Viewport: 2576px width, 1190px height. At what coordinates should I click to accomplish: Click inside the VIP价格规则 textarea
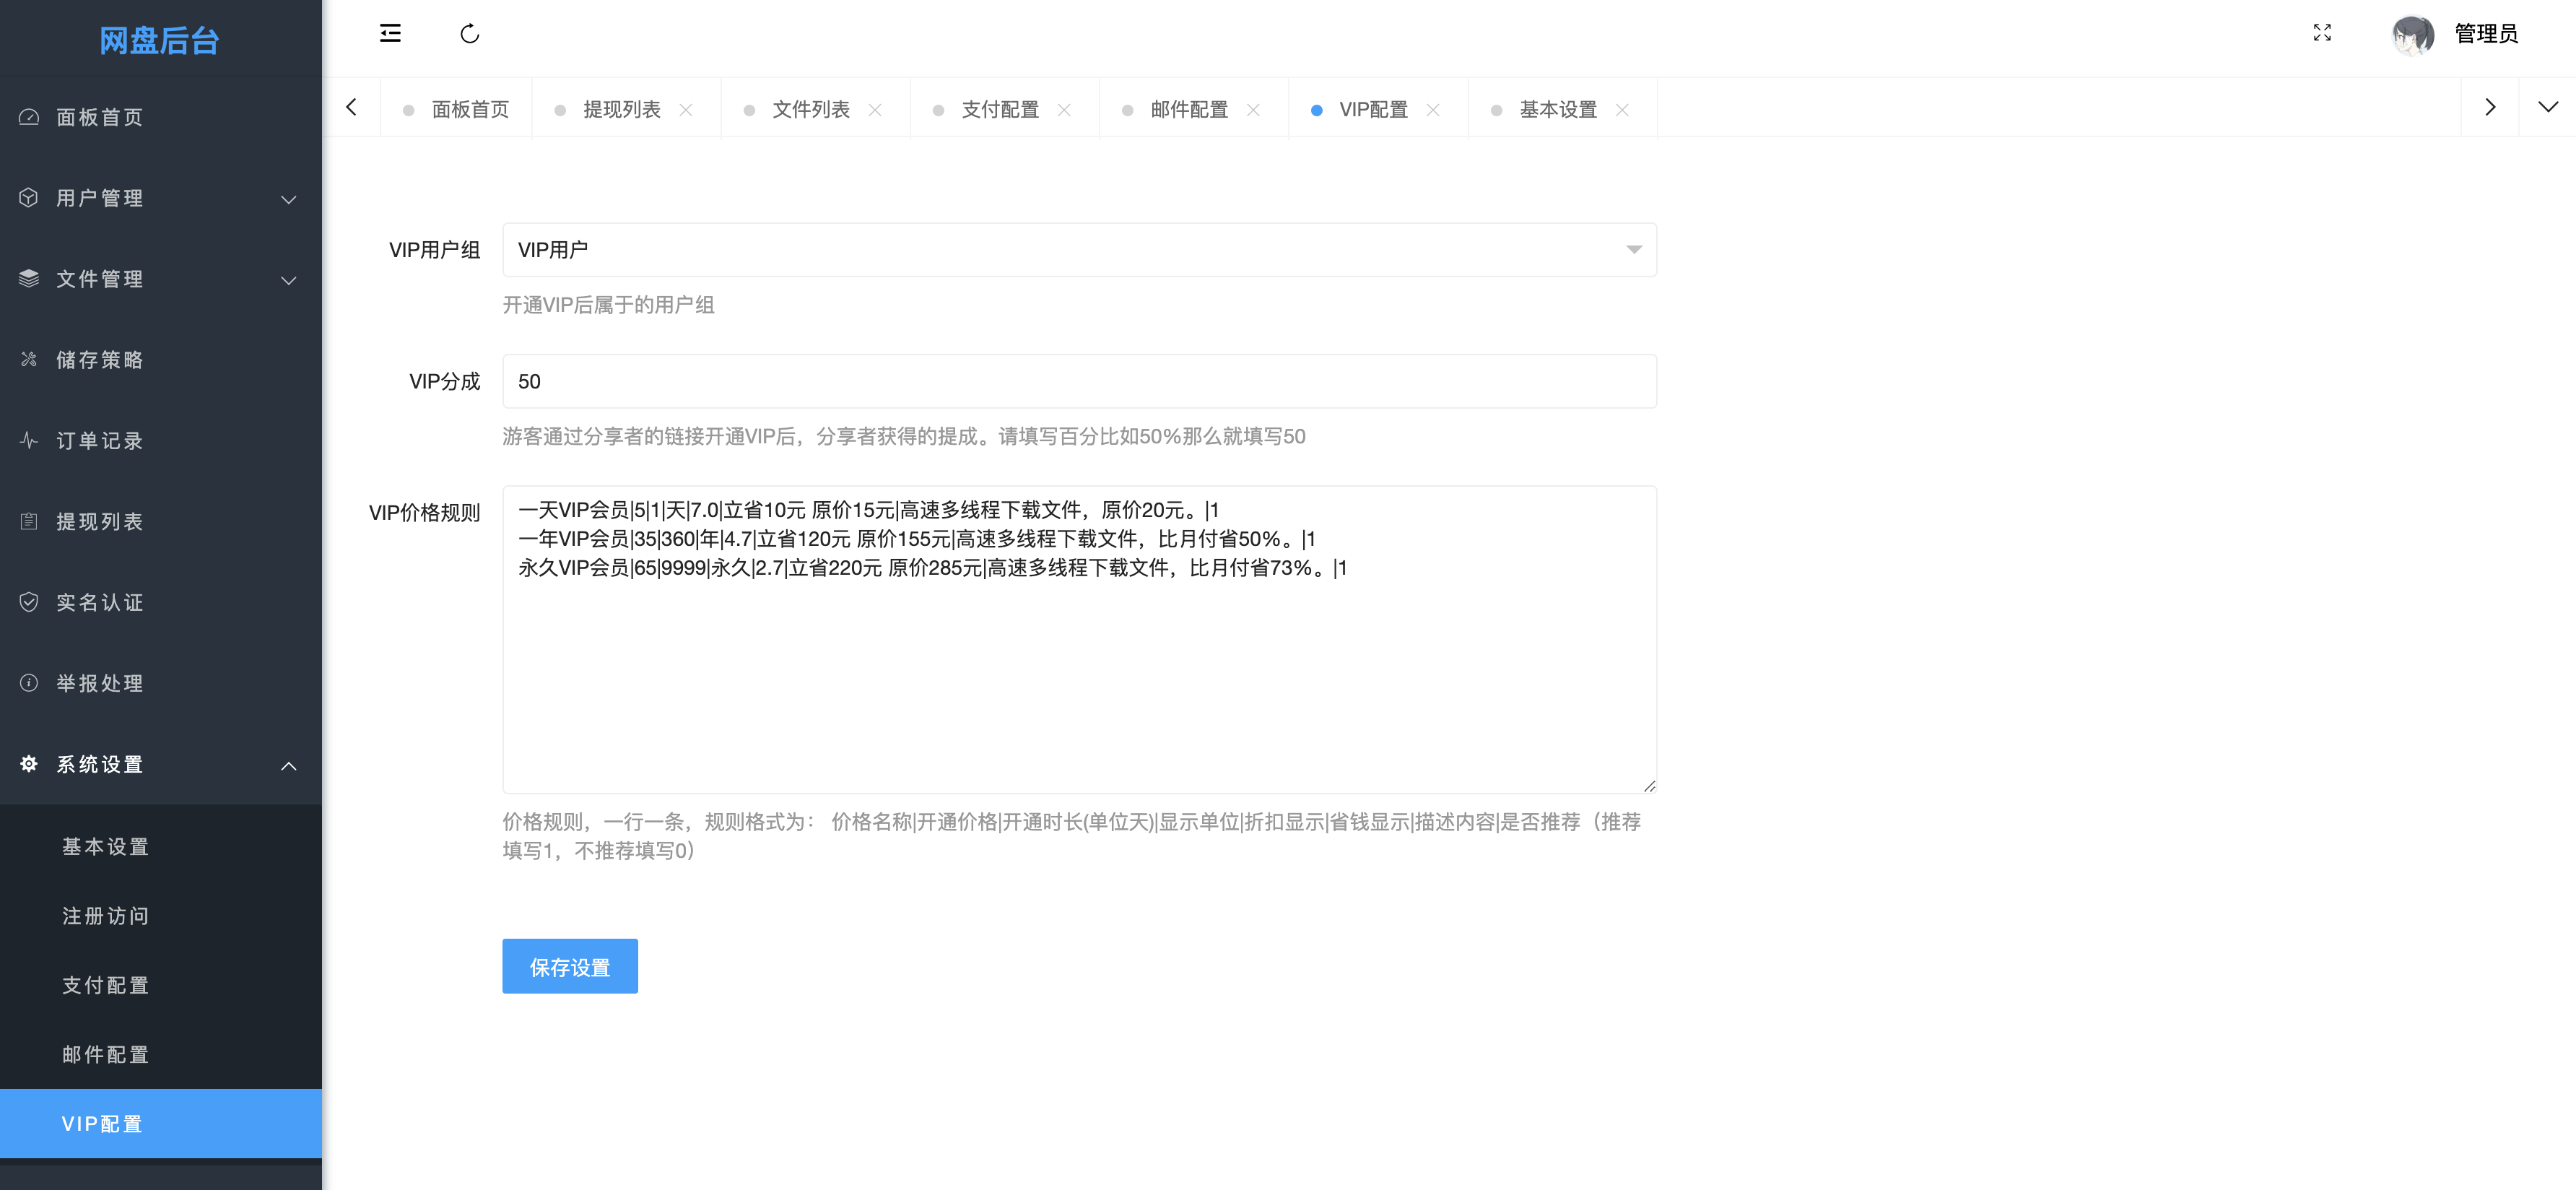click(1078, 680)
